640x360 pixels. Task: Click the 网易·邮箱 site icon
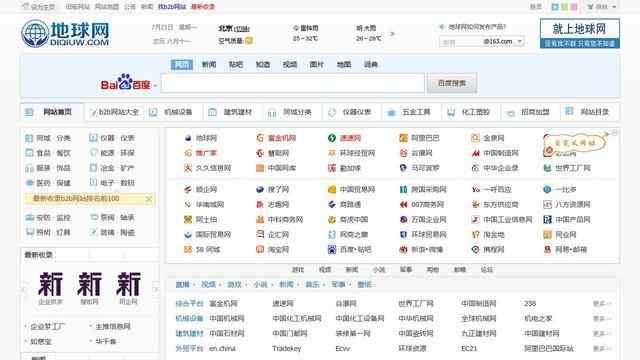(x=547, y=249)
